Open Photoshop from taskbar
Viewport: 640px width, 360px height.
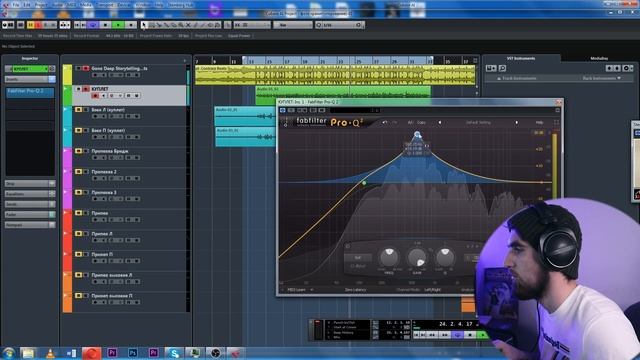pyautogui.click(x=133, y=353)
